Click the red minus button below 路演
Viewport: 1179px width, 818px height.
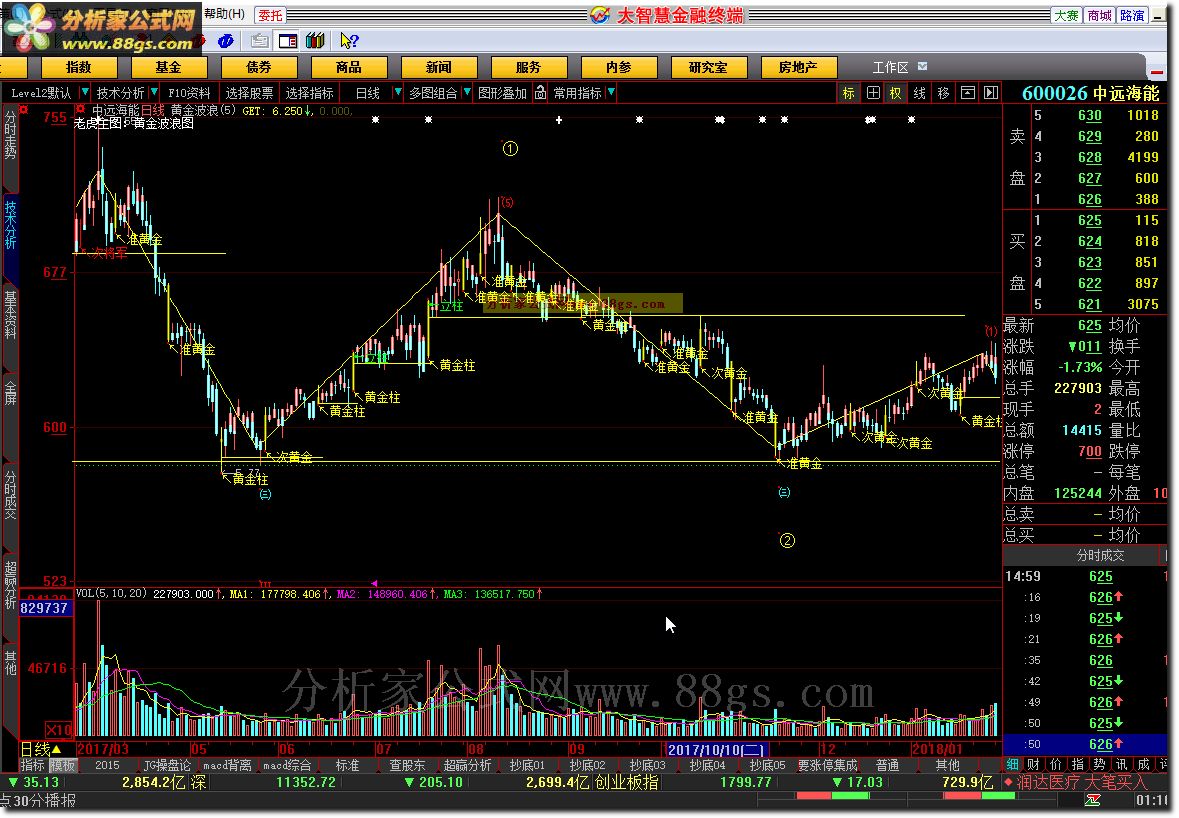[1157, 71]
